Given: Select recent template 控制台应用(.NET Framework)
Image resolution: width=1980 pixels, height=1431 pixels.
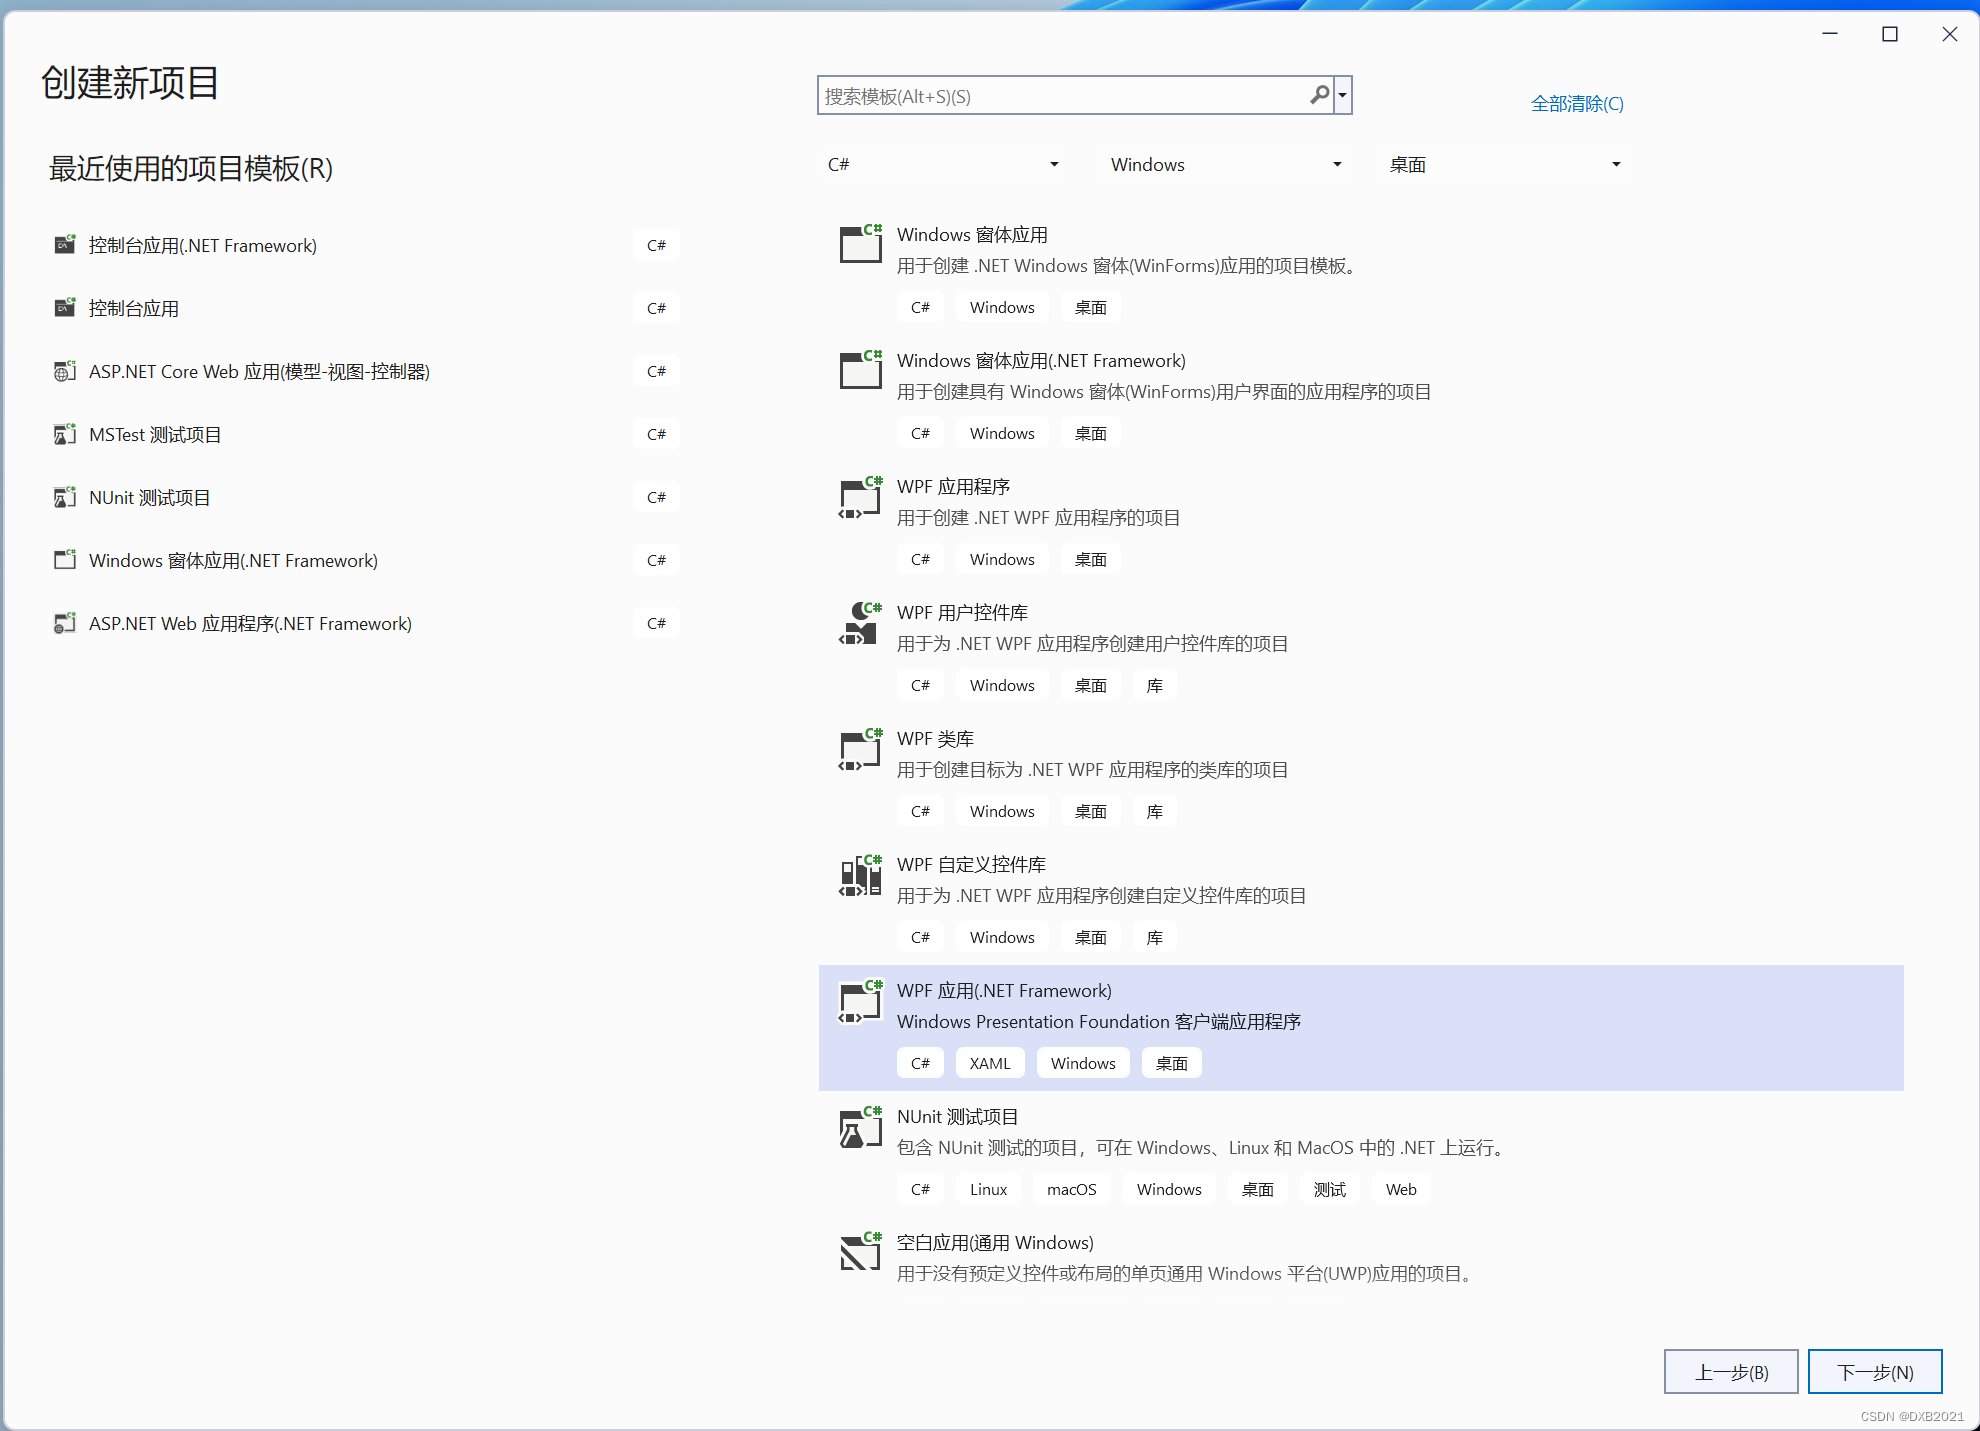Looking at the screenshot, I should (x=365, y=245).
